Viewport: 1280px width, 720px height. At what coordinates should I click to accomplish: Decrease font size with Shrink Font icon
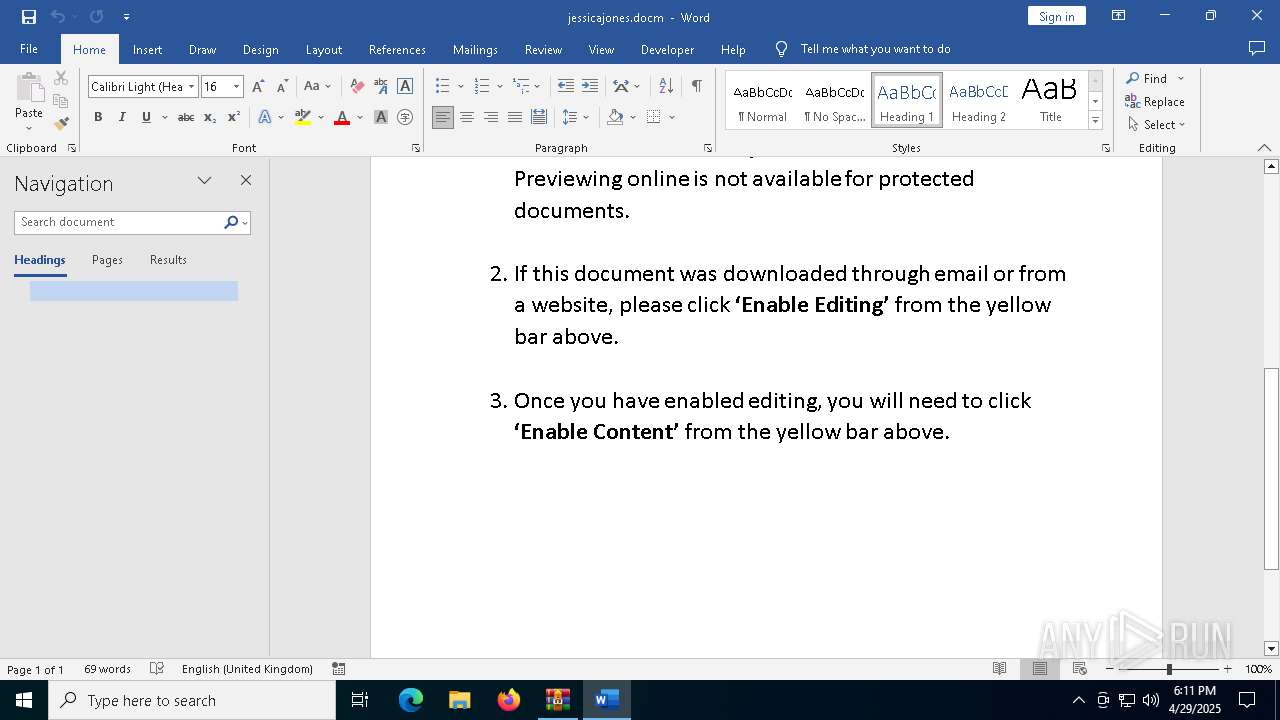[x=282, y=87]
